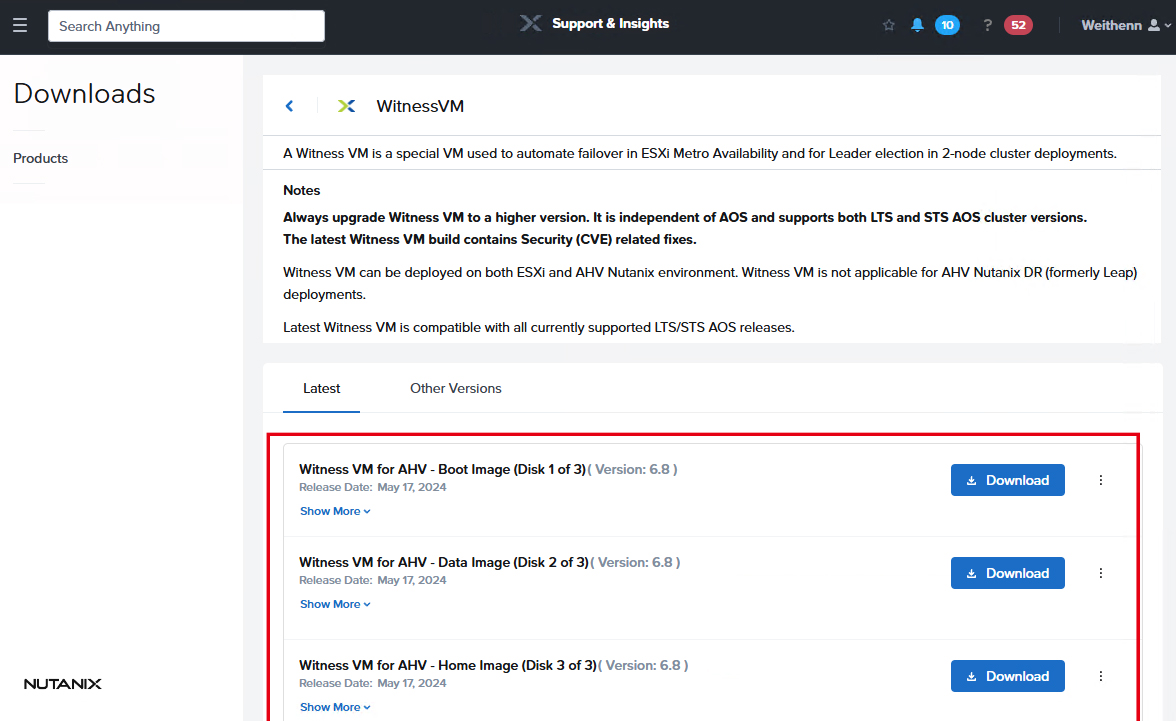1176x721 pixels.
Task: Open the notifications bell icon
Action: click(916, 26)
